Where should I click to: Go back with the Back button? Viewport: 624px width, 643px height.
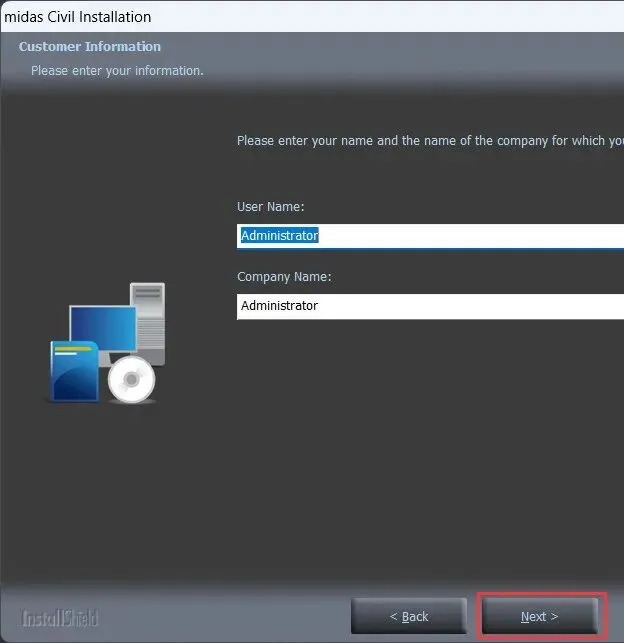(x=409, y=616)
